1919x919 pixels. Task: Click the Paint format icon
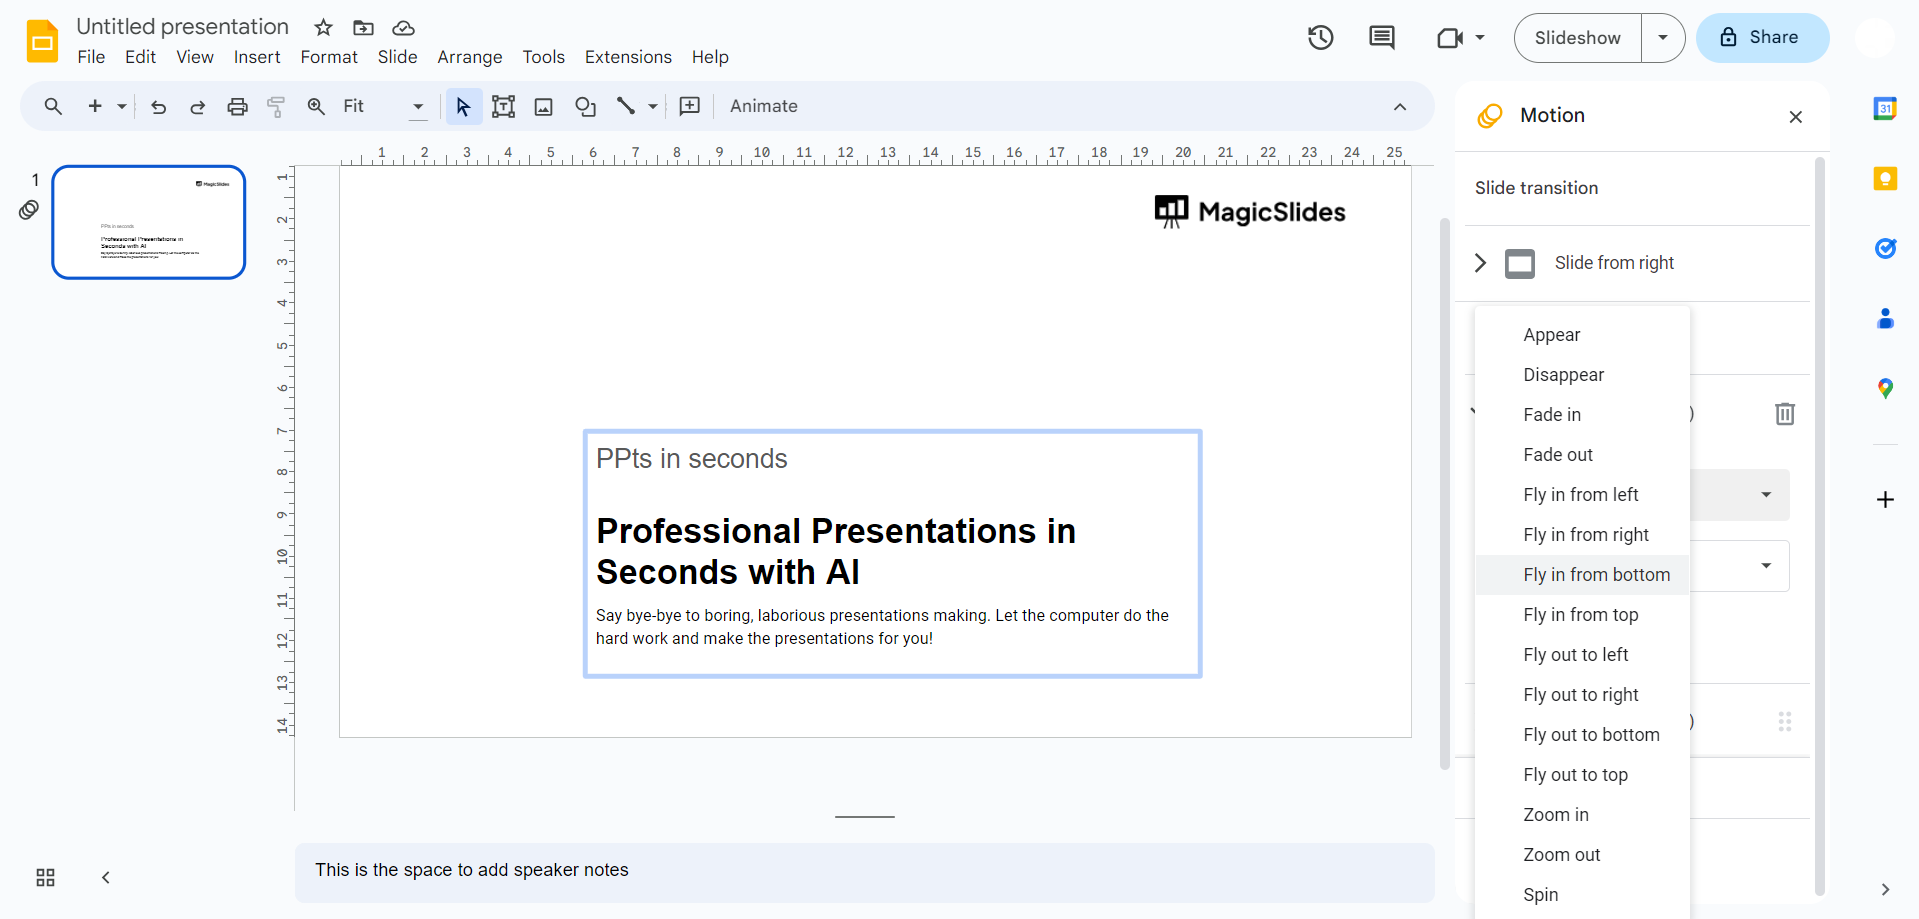pyautogui.click(x=276, y=106)
